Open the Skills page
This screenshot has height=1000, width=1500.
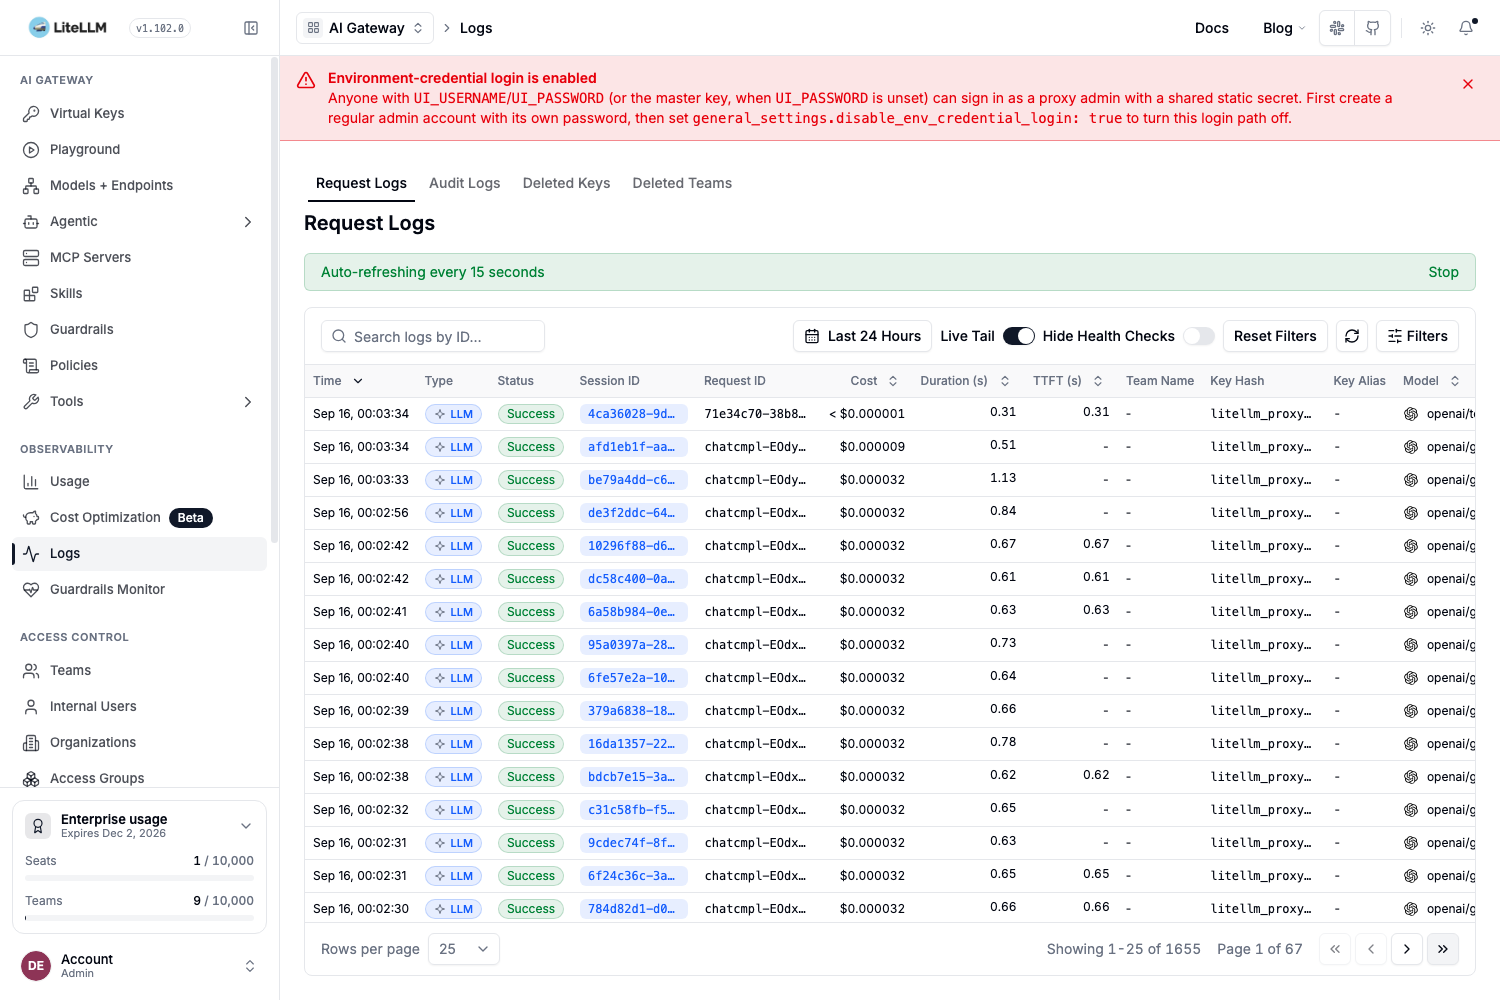point(139,293)
